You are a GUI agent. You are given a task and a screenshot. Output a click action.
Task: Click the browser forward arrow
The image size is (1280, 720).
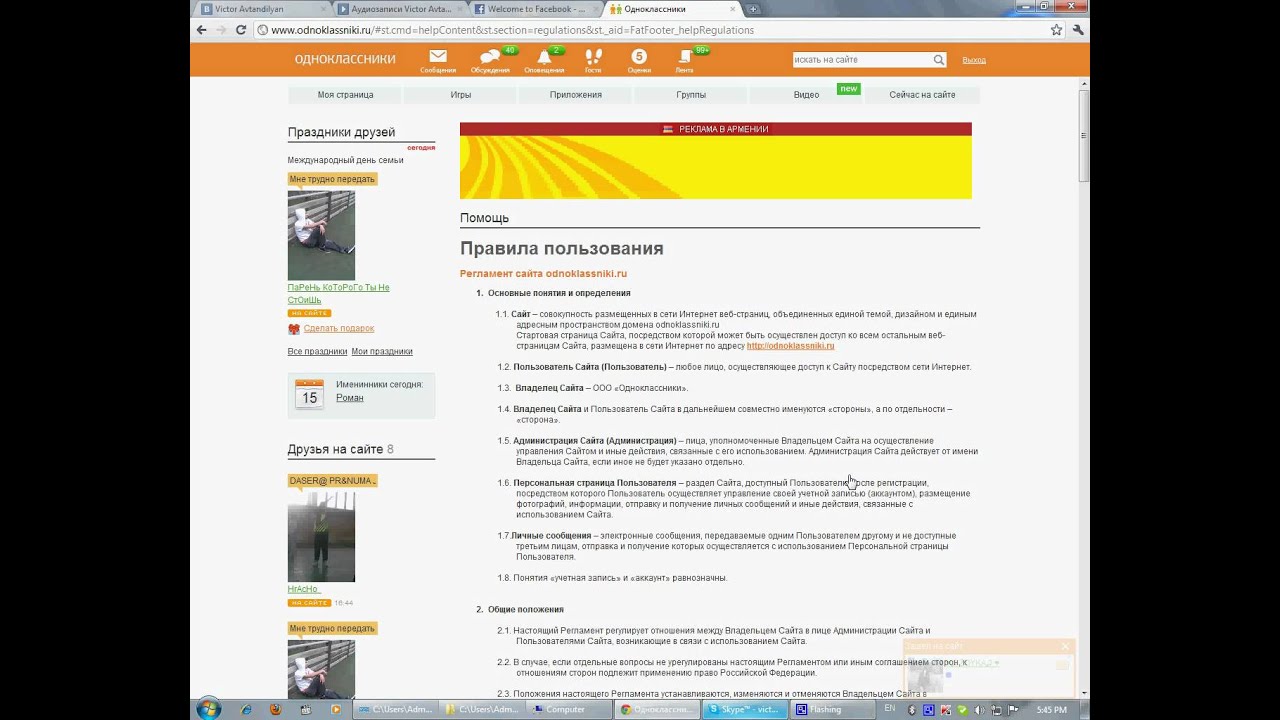220,30
